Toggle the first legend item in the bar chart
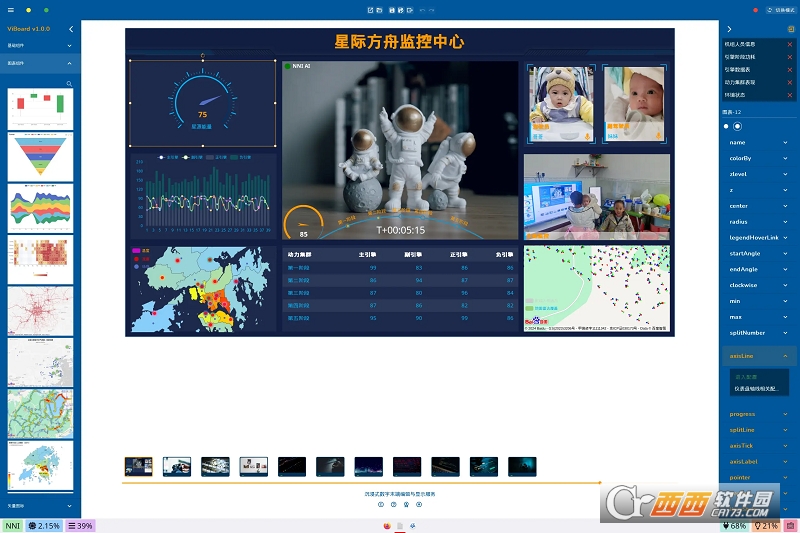Viewport: 800px width, 533px height. click(168, 157)
